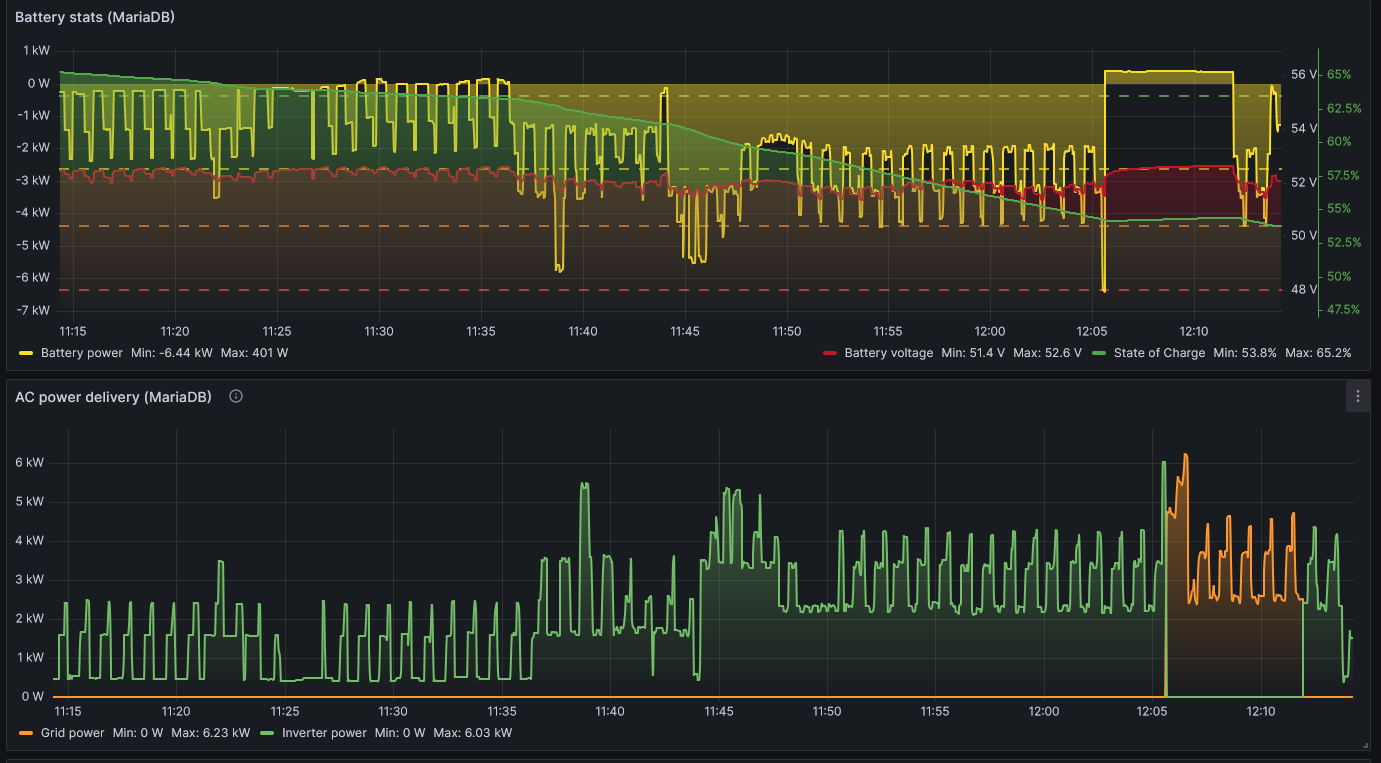Click the 11:45 label on AC power delivery axis
The height and width of the screenshot is (763, 1381).
pyautogui.click(x=719, y=711)
